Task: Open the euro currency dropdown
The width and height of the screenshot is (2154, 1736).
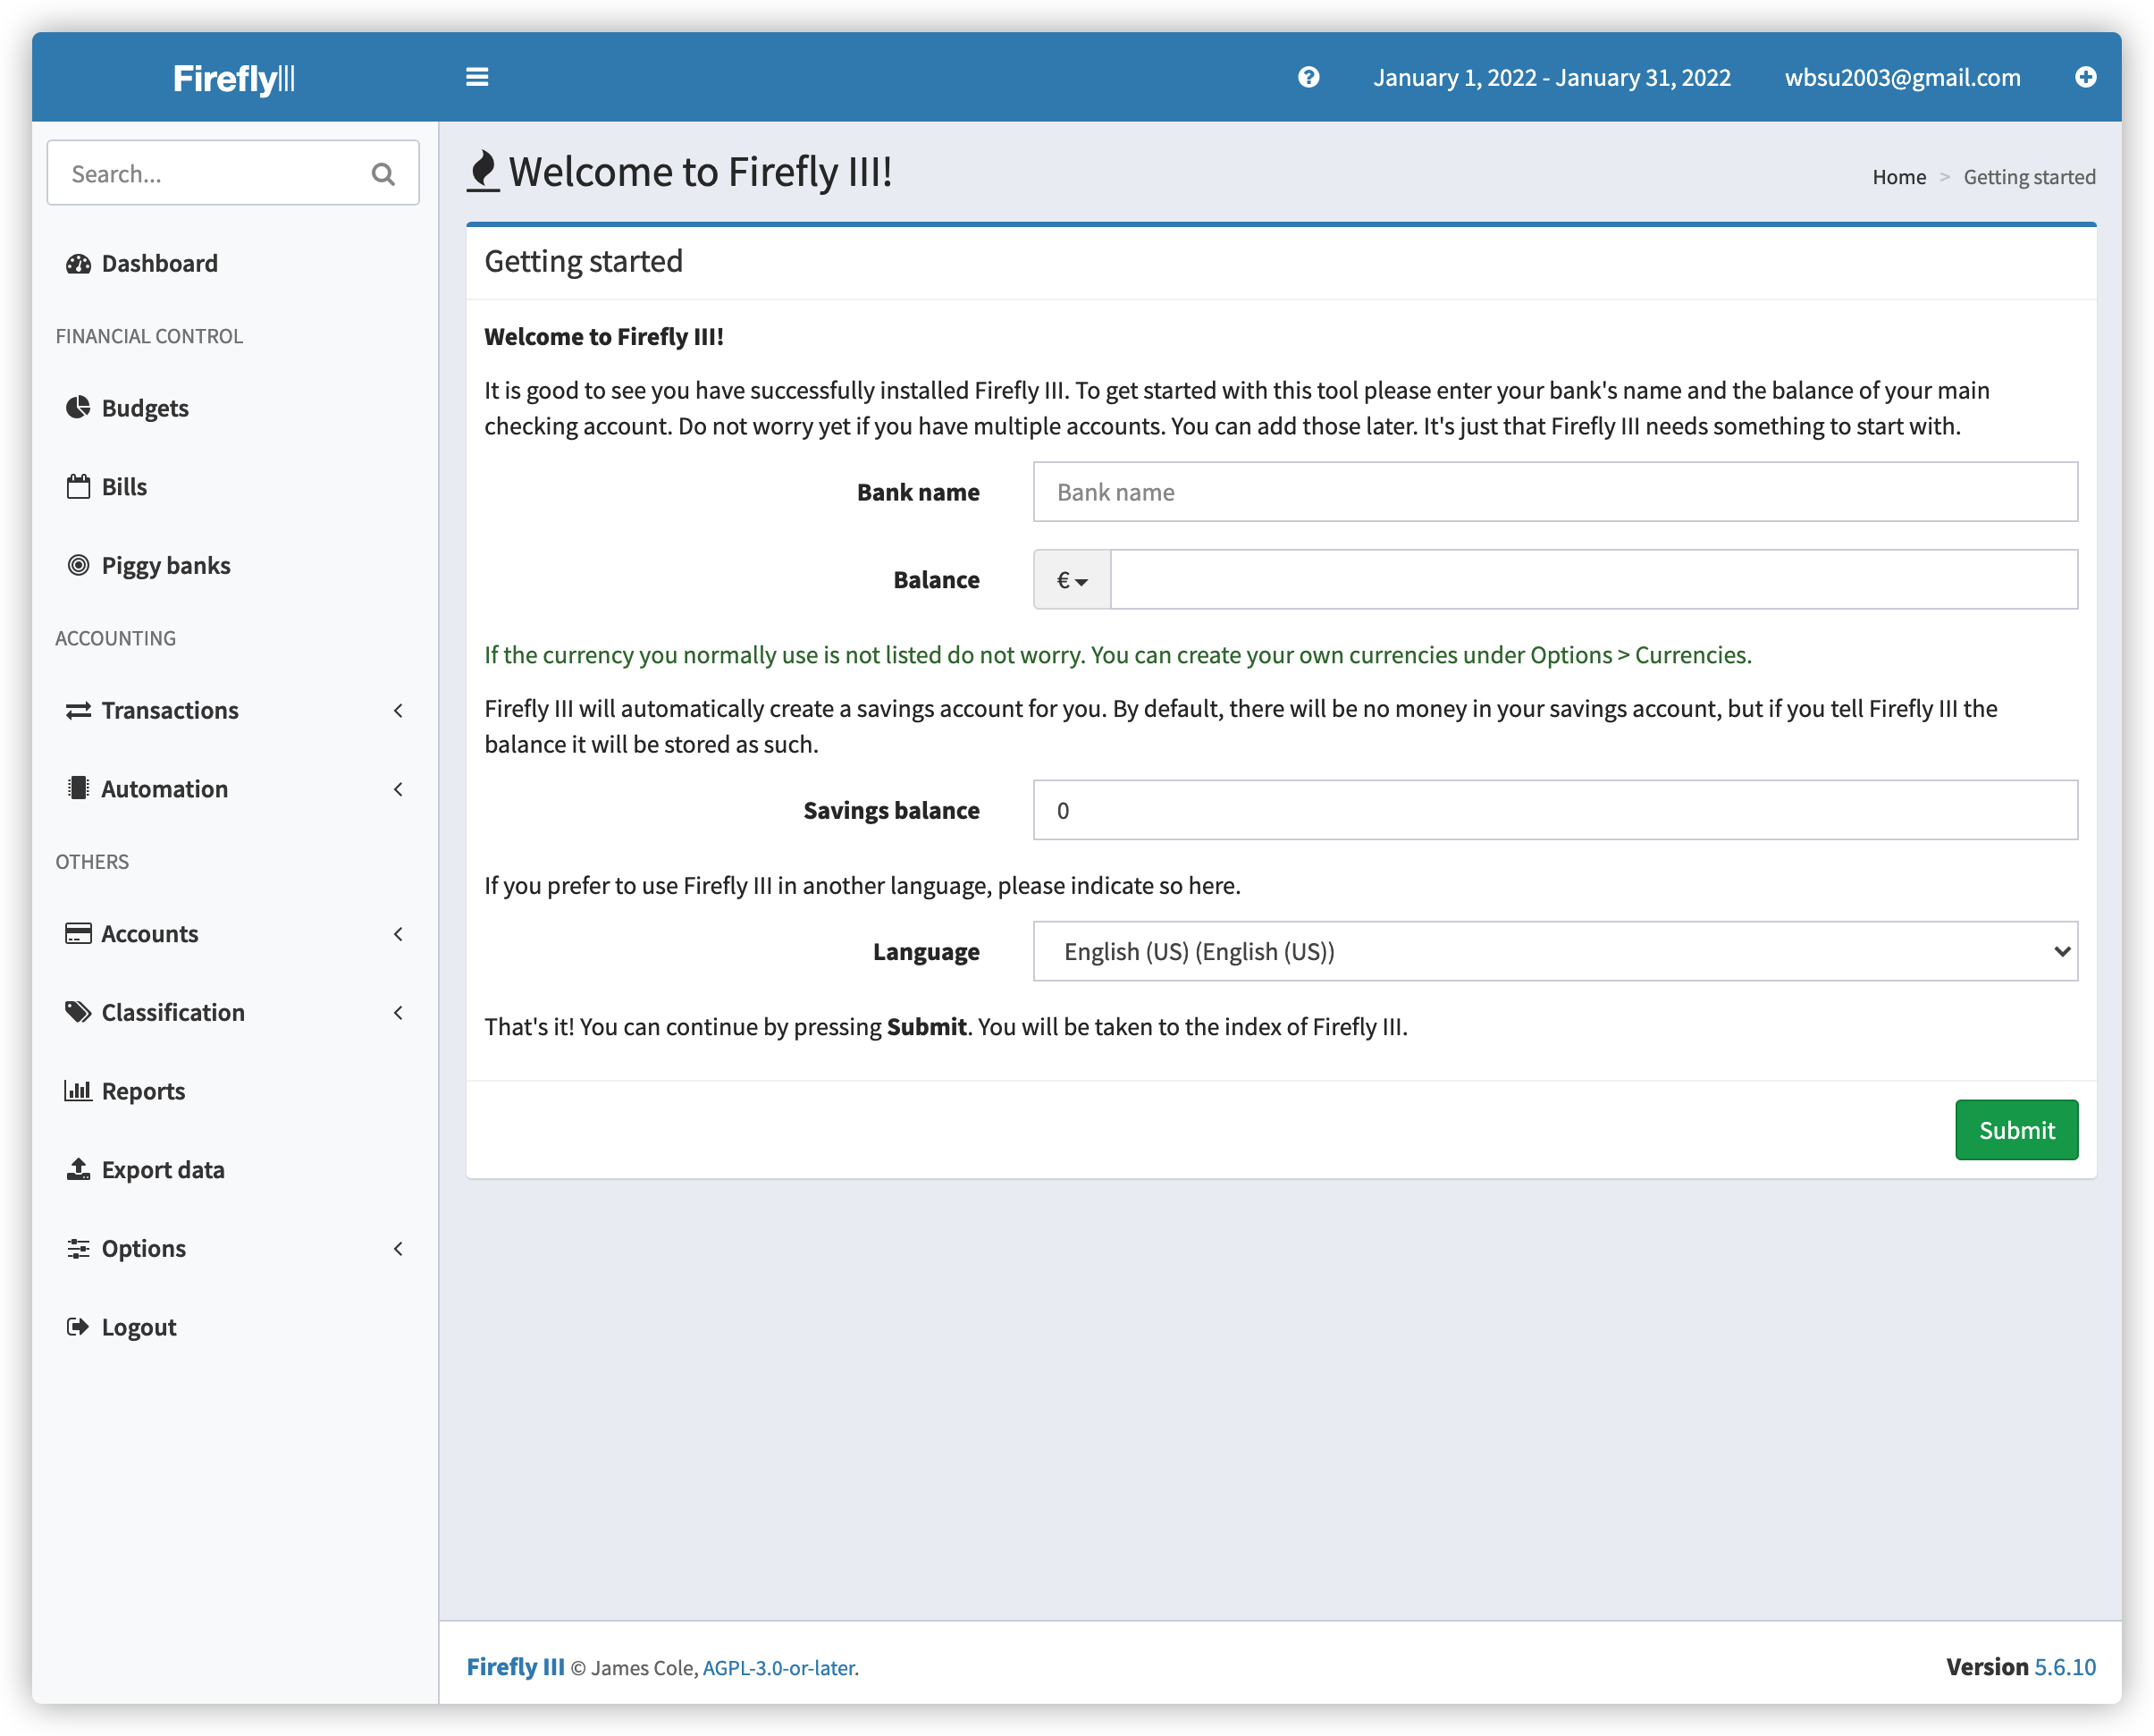Action: [x=1071, y=580]
